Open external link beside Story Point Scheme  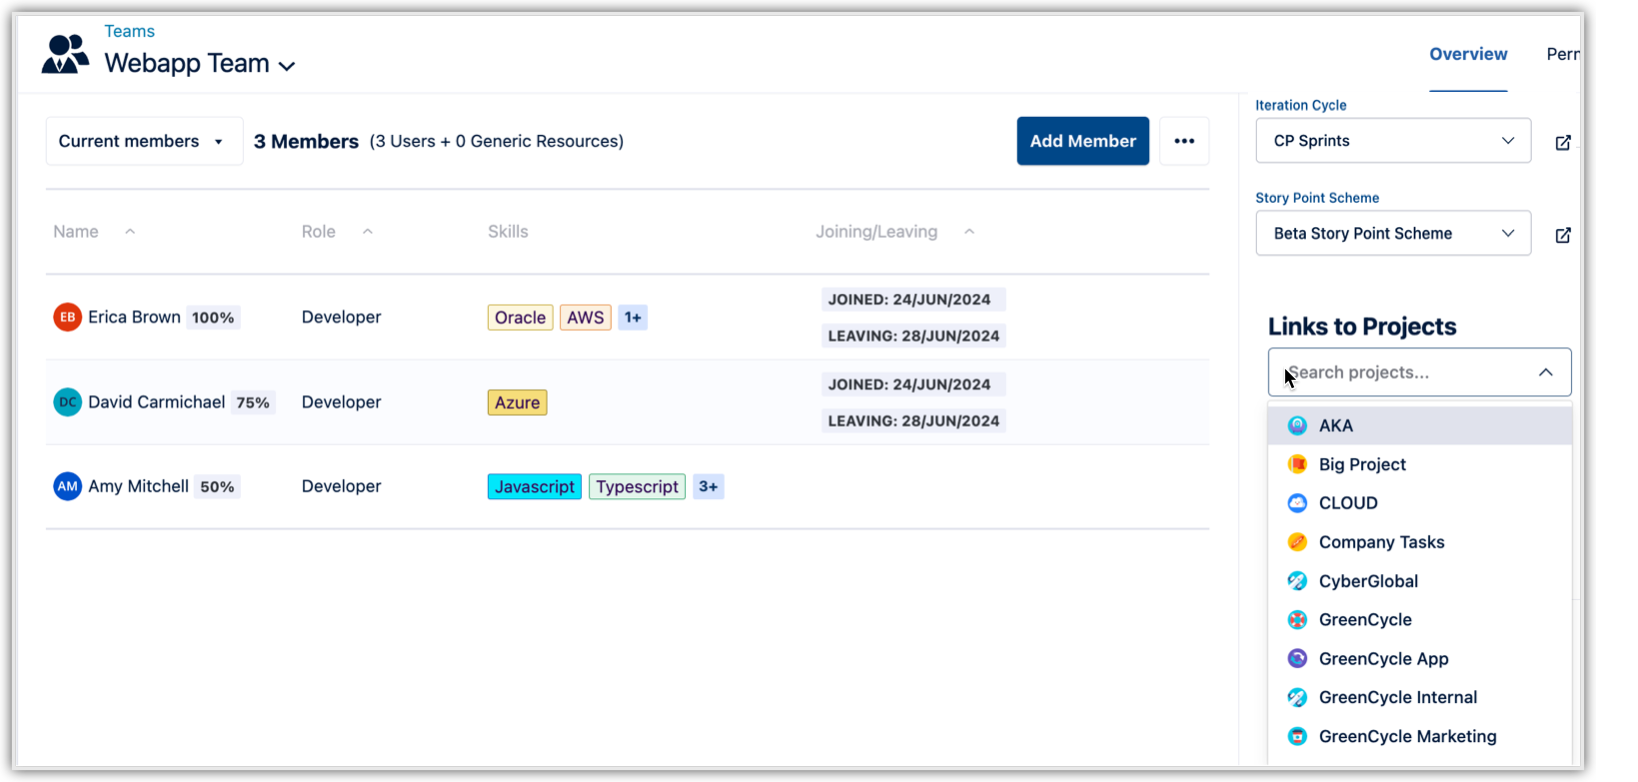1562,235
